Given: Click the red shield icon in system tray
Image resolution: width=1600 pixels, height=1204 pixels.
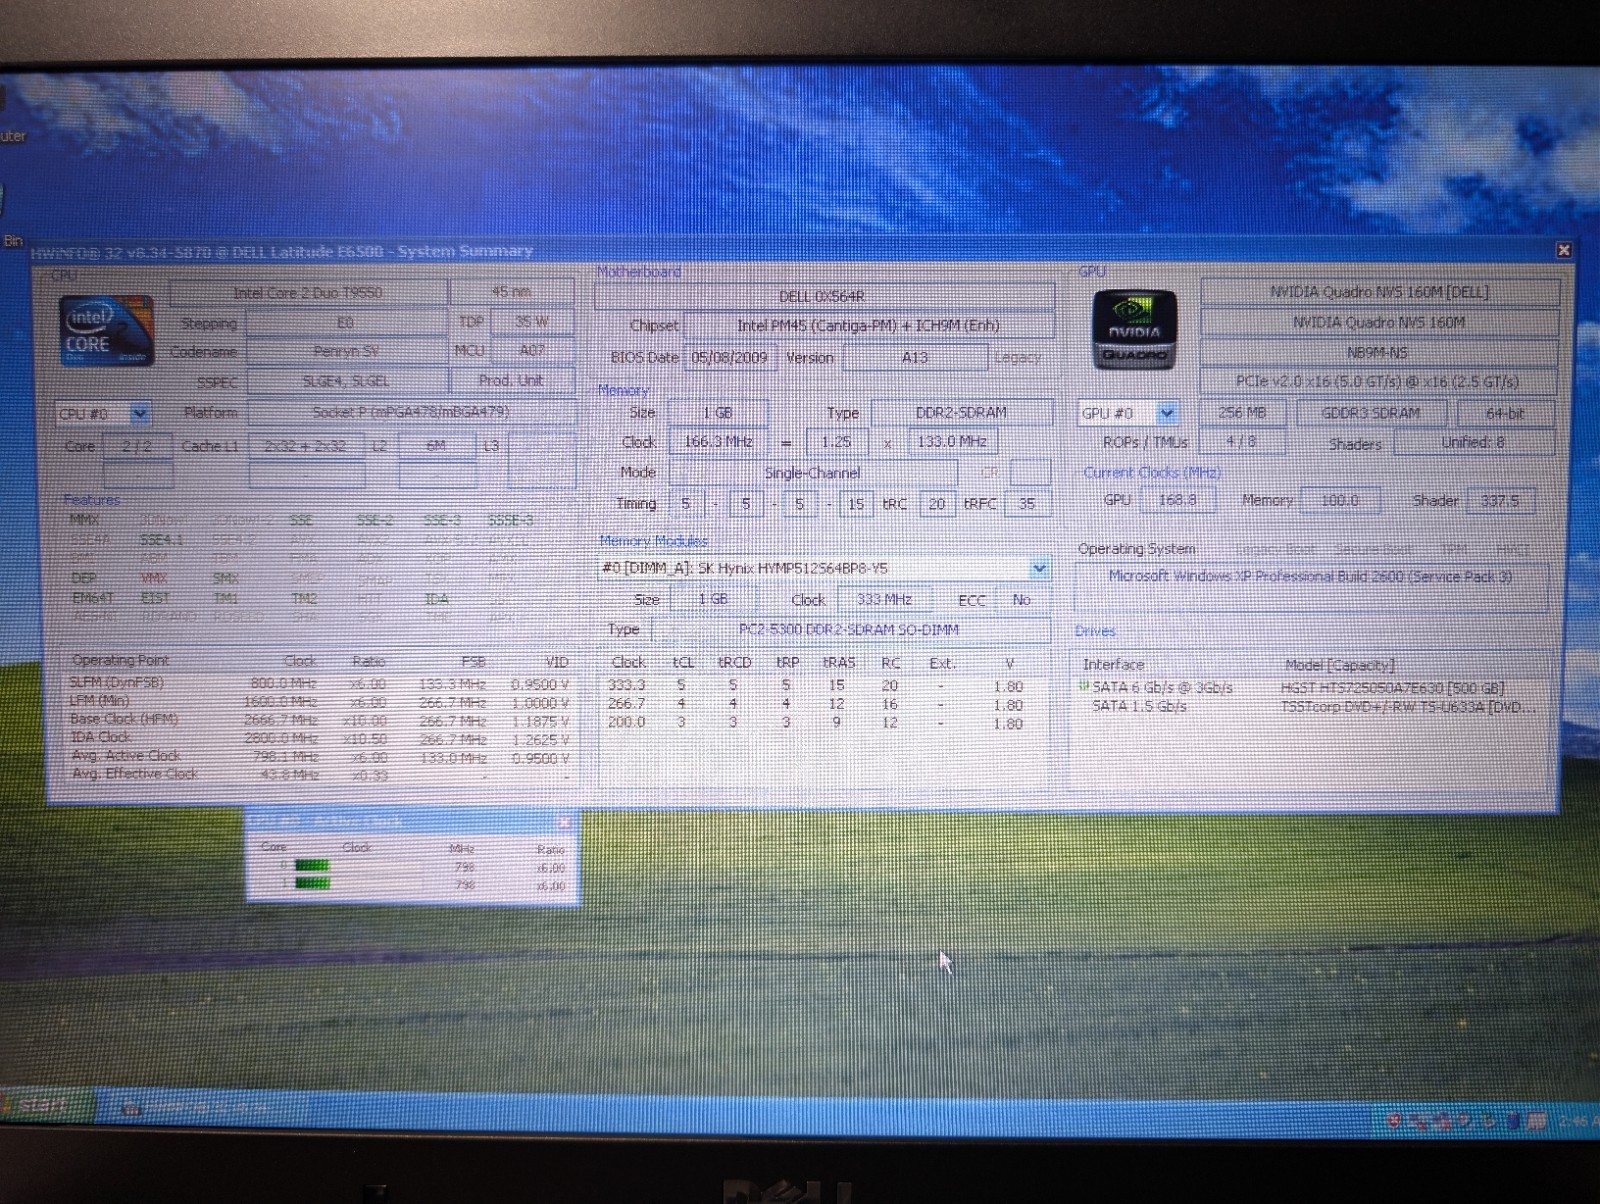Looking at the screenshot, I should [x=1395, y=1121].
